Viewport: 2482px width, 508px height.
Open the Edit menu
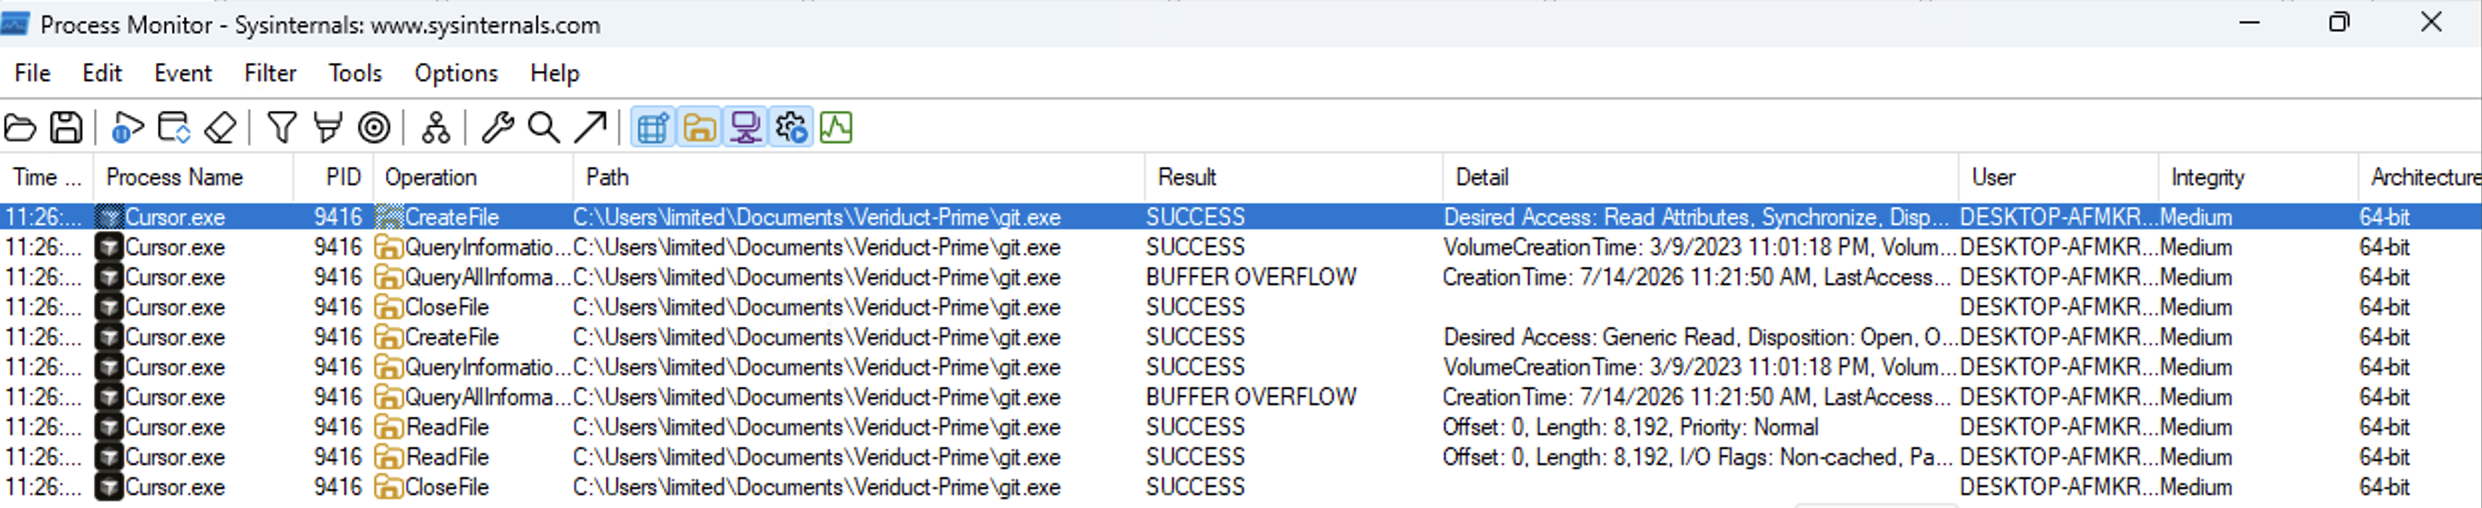pyautogui.click(x=102, y=73)
